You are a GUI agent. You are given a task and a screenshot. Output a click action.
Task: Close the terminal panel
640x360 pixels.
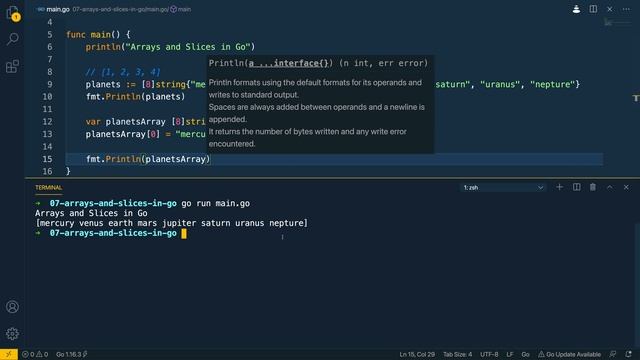[626, 187]
